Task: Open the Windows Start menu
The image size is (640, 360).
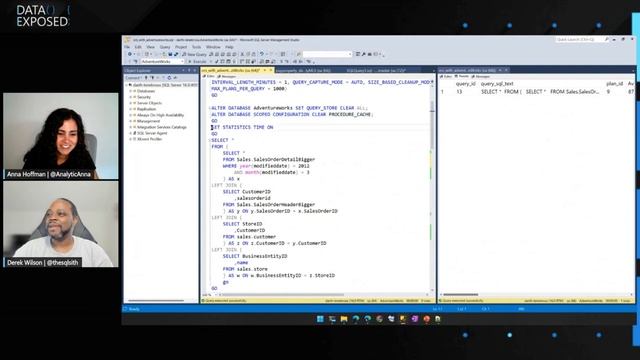Action: pos(320,319)
